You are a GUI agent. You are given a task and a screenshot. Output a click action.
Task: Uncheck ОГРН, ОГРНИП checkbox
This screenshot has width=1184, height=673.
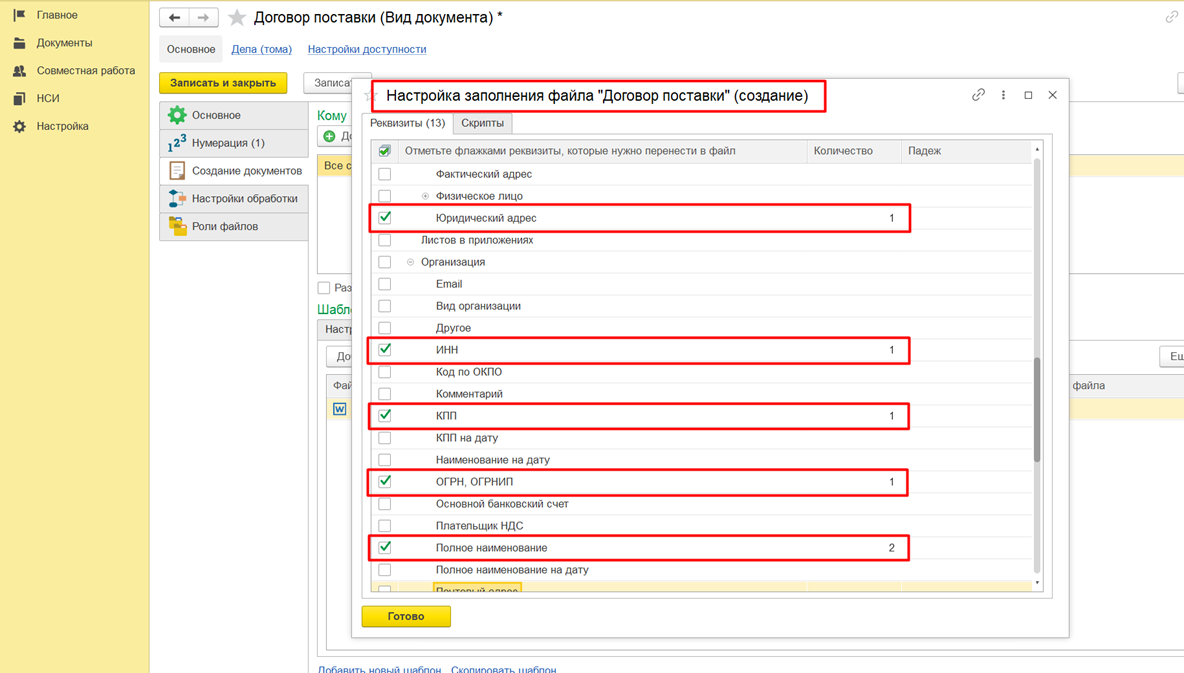pos(384,481)
